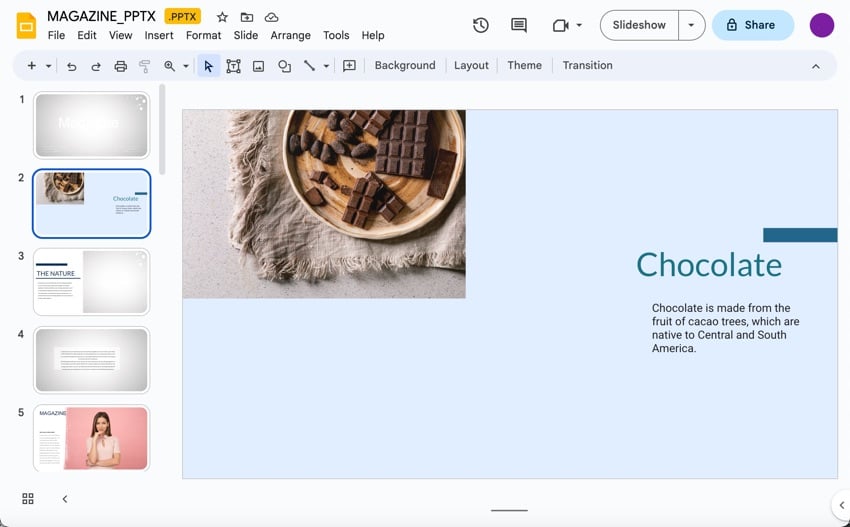The height and width of the screenshot is (527, 850).
Task: Select the text box tool
Action: point(233,66)
